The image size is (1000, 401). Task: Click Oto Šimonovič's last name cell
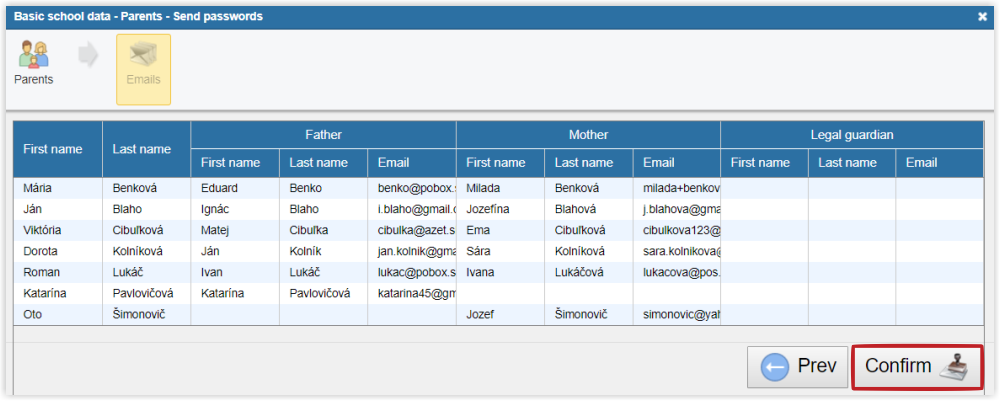tap(145, 314)
